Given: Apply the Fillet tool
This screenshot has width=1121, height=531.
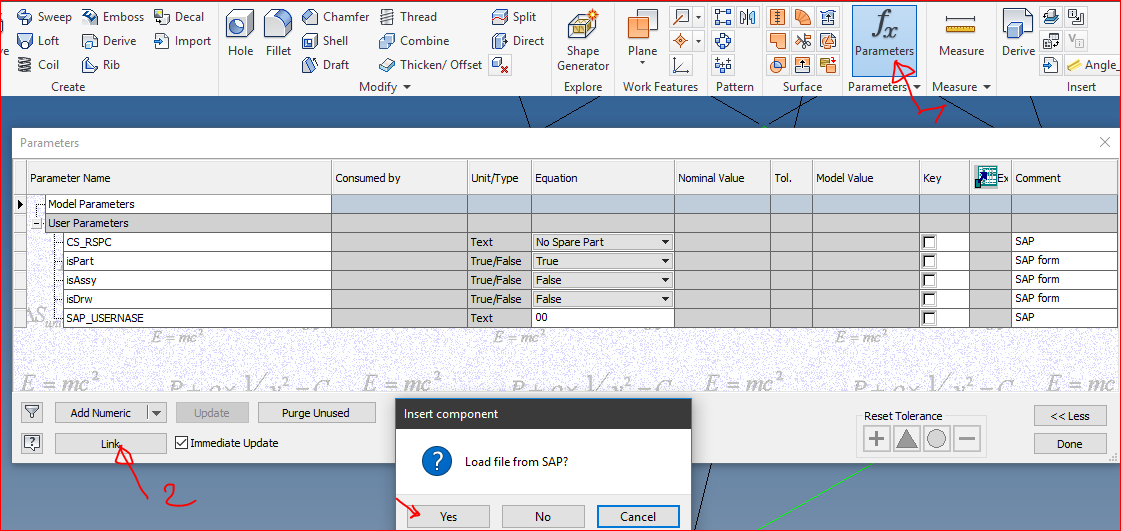Looking at the screenshot, I should 278,35.
